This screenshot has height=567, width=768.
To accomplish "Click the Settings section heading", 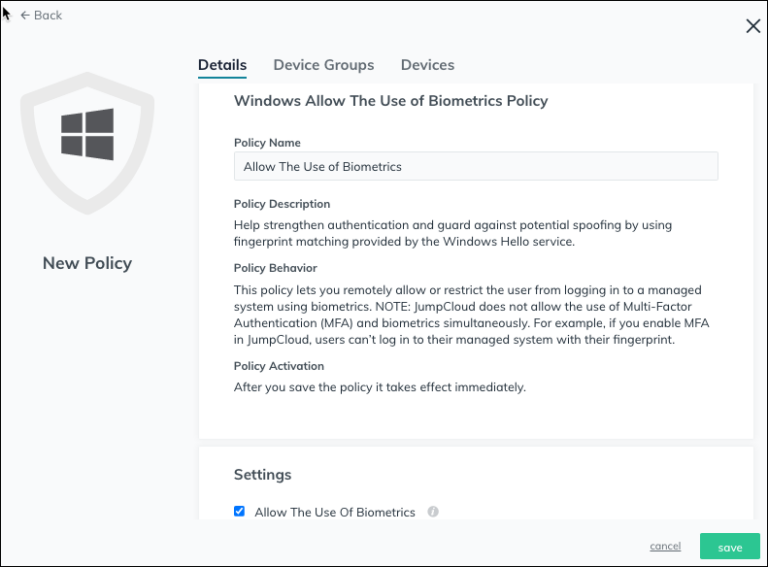I will 262,474.
